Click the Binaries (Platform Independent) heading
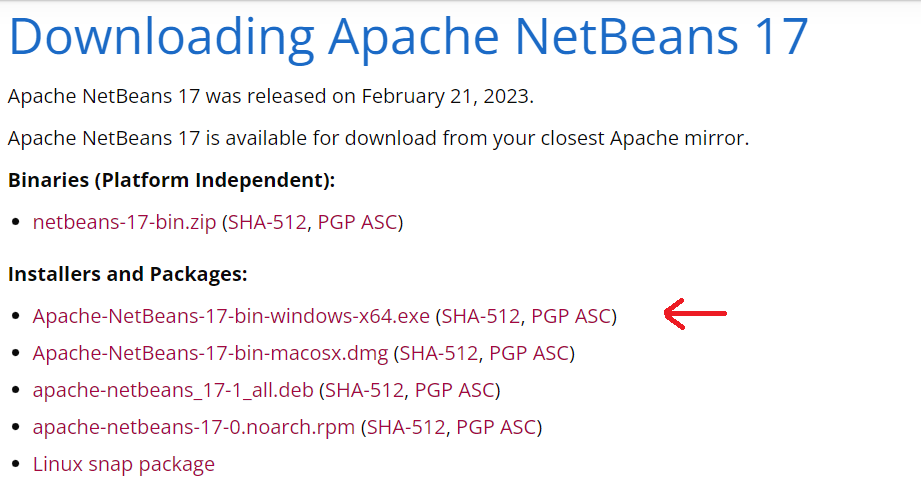 point(171,181)
